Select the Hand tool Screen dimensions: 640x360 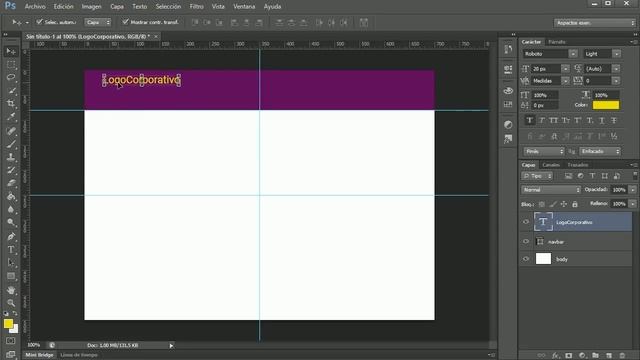click(11, 290)
